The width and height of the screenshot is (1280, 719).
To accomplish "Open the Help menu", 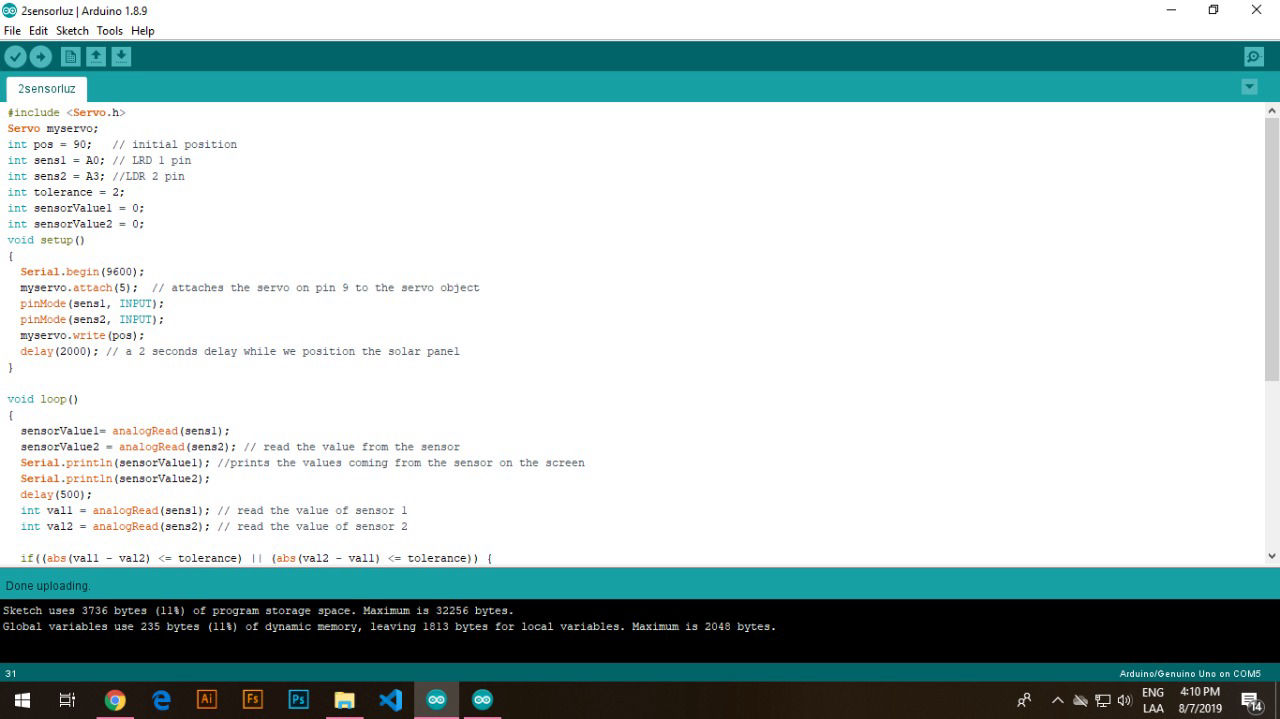I will click(143, 31).
